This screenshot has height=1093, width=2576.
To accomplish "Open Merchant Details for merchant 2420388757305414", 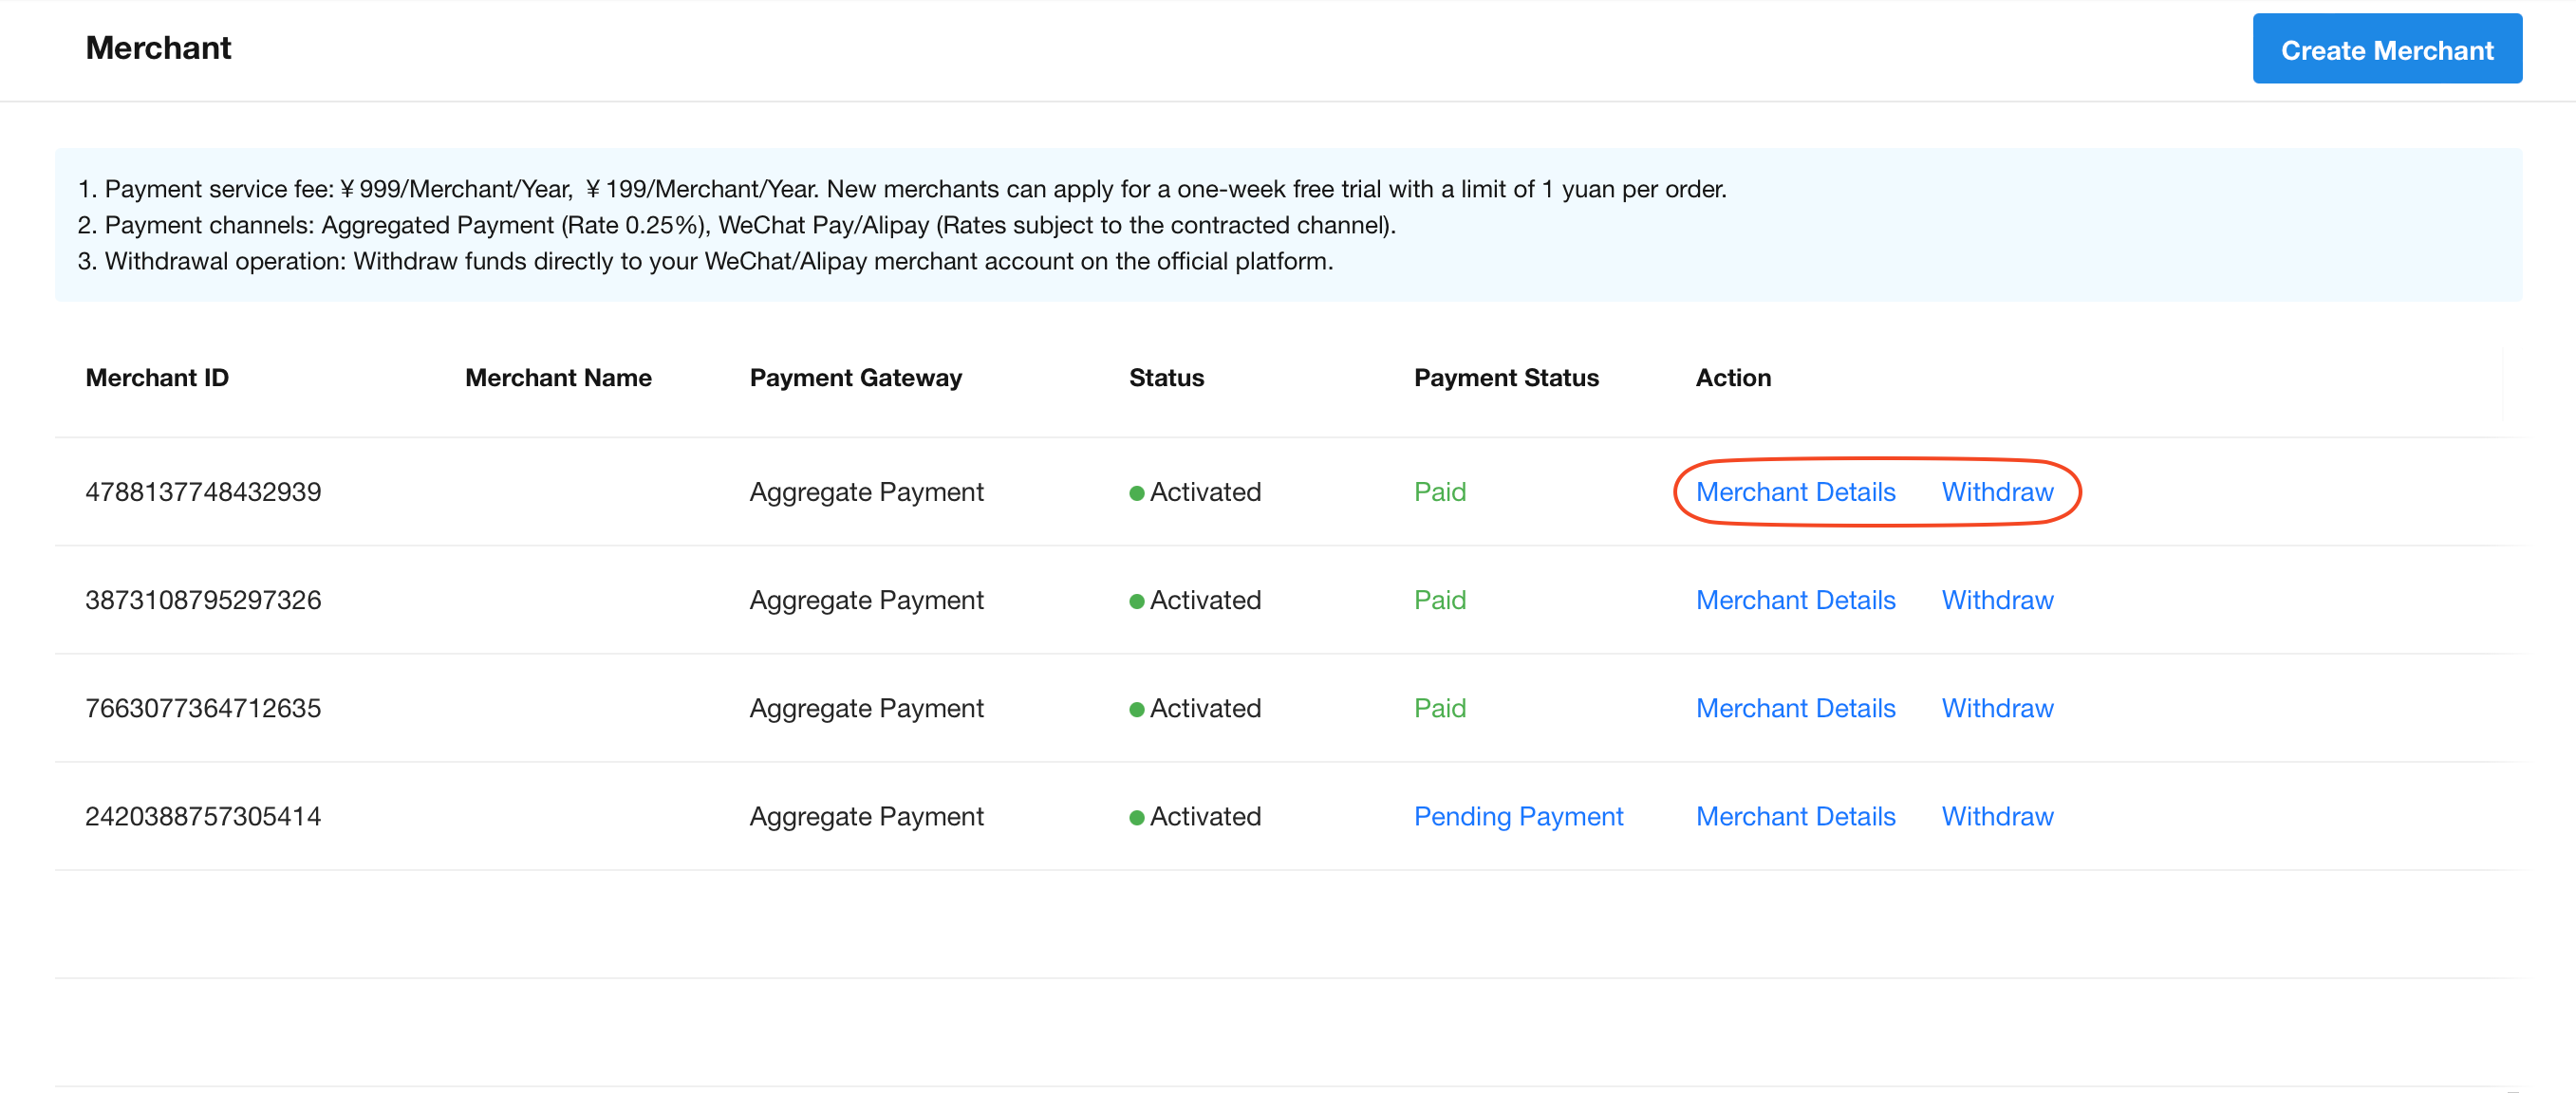I will [1795, 816].
